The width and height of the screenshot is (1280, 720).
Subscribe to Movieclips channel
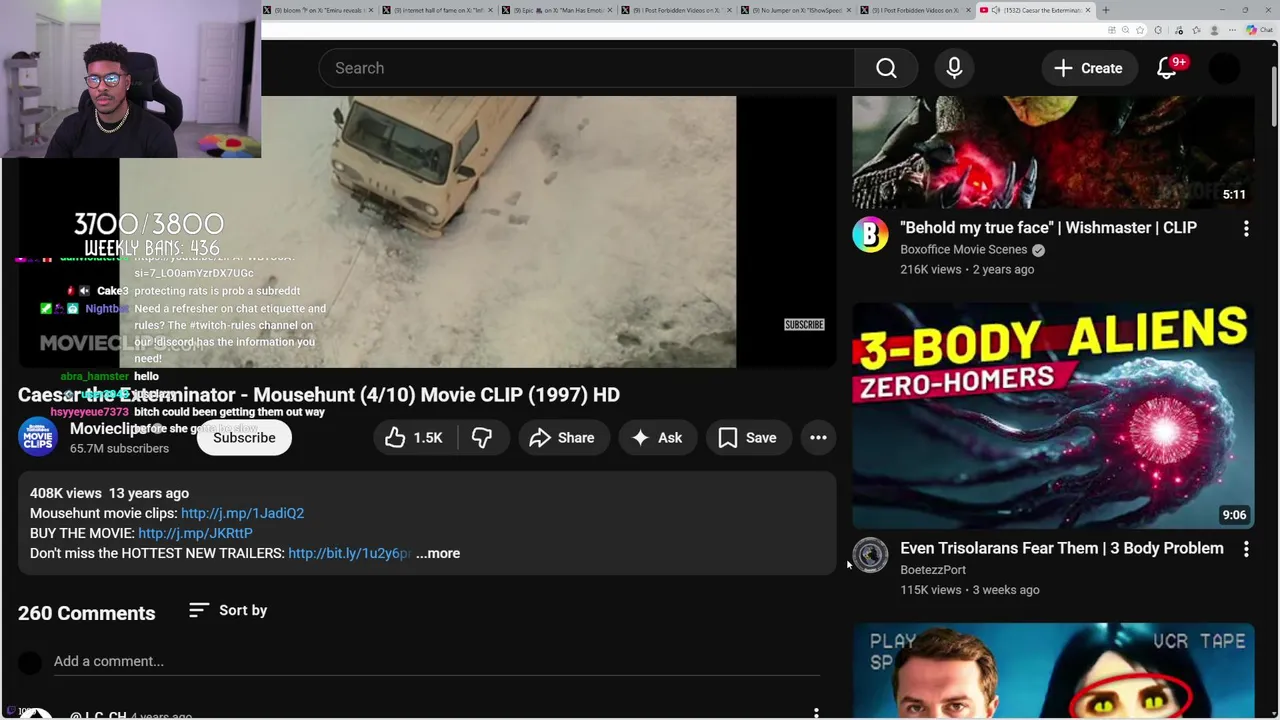[x=244, y=438]
